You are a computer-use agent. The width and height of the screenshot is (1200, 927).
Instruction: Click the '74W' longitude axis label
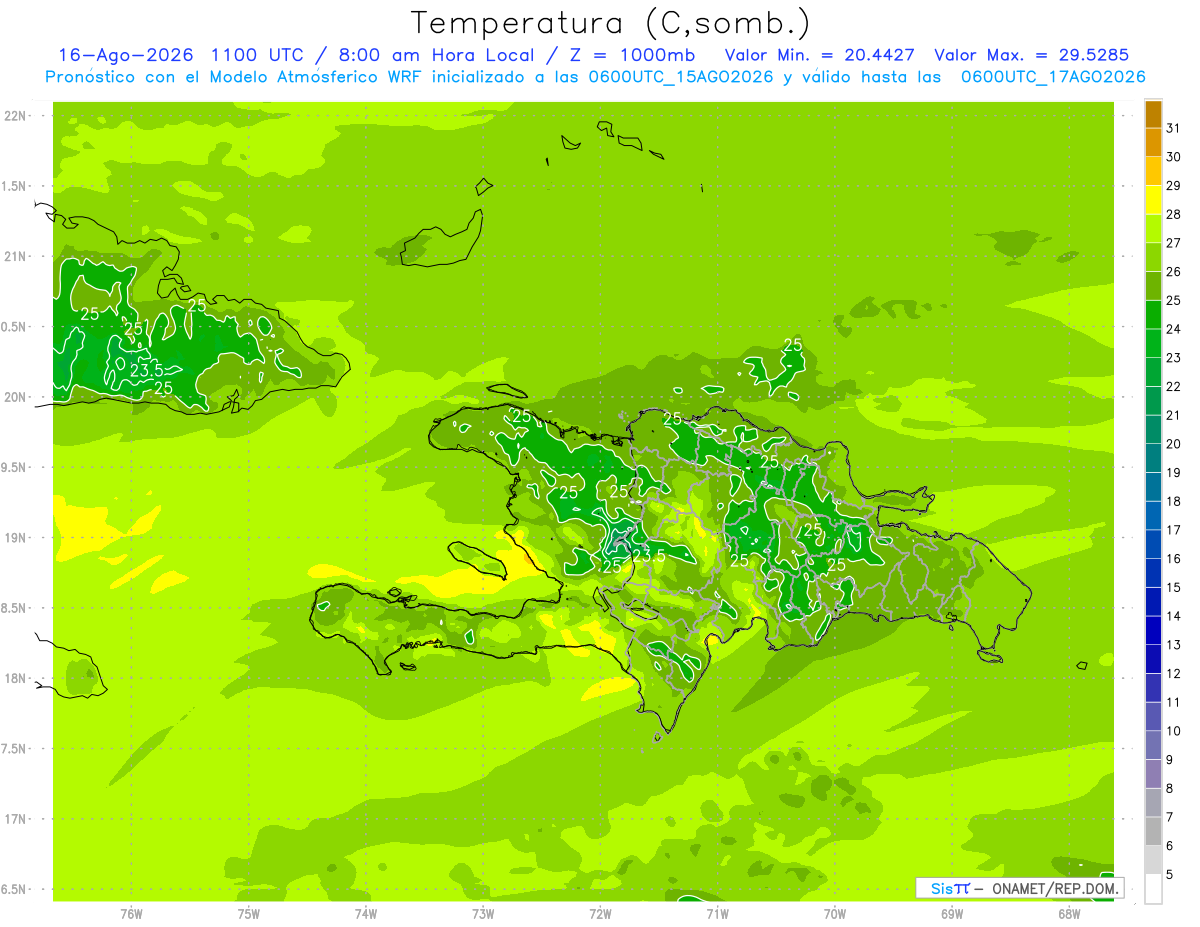[366, 913]
